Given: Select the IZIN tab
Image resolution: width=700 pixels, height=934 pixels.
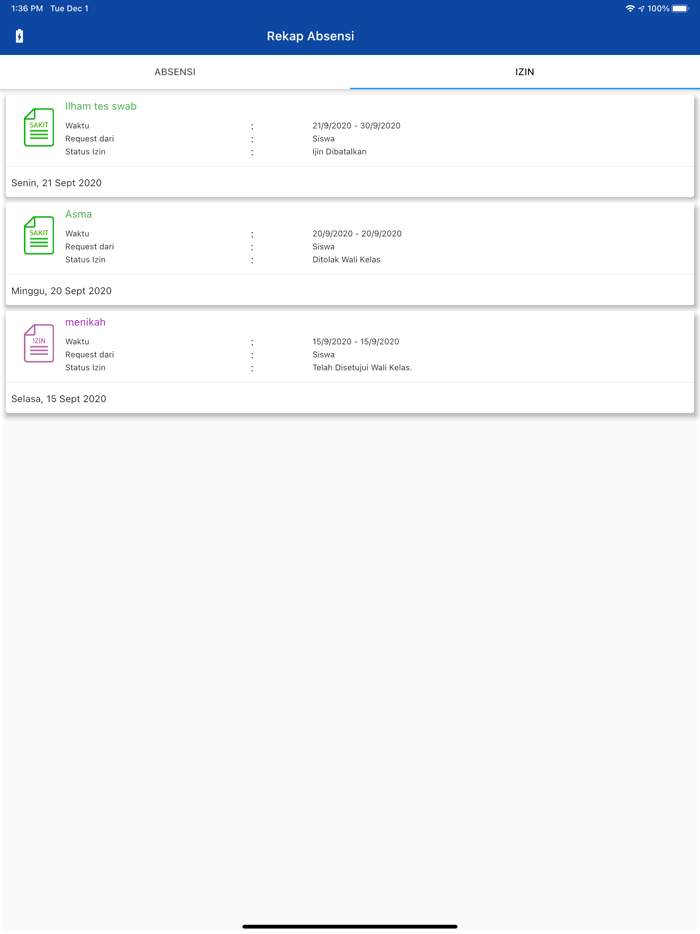Looking at the screenshot, I should pos(525,72).
